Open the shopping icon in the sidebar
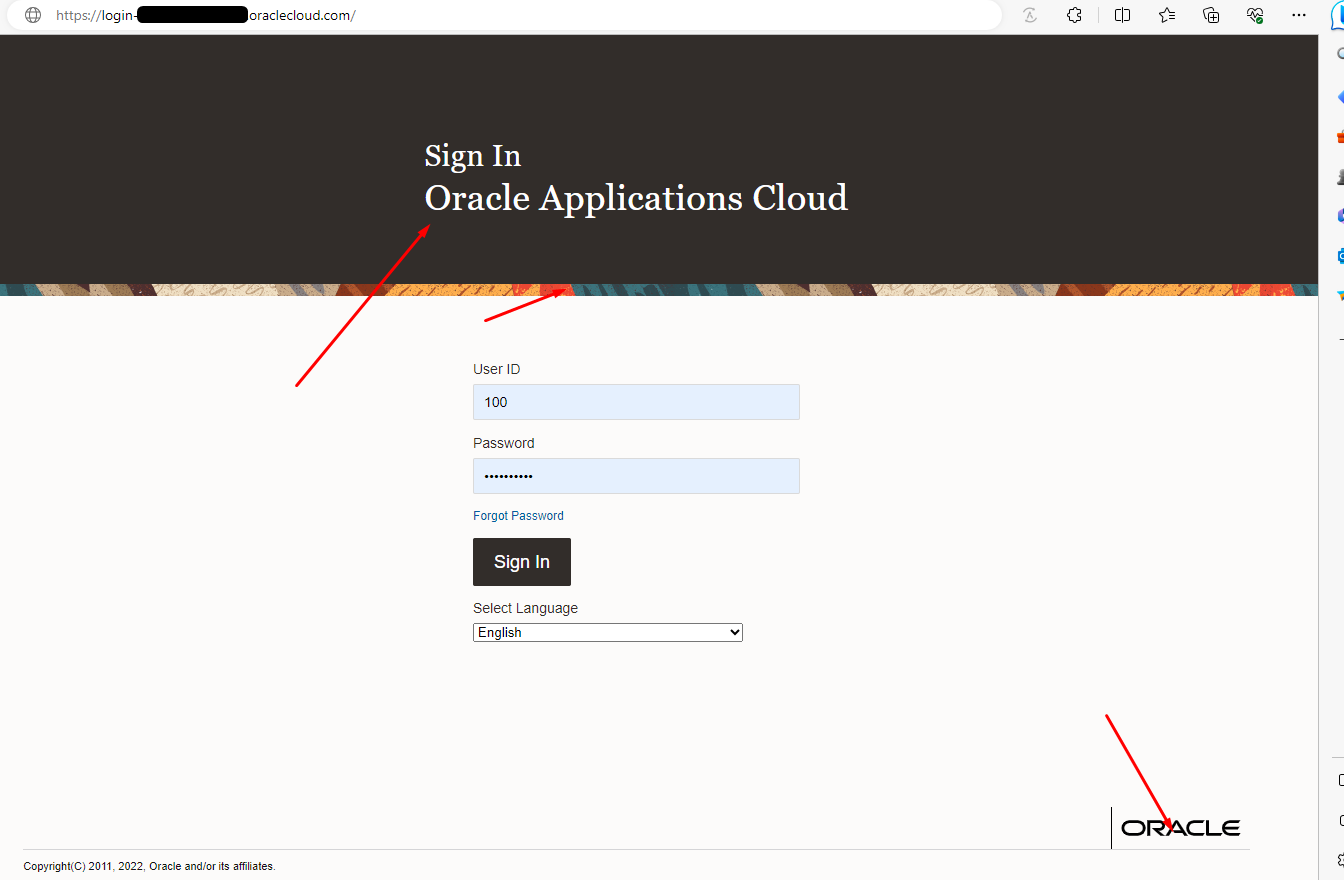The width and height of the screenshot is (1344, 880). (1338, 135)
